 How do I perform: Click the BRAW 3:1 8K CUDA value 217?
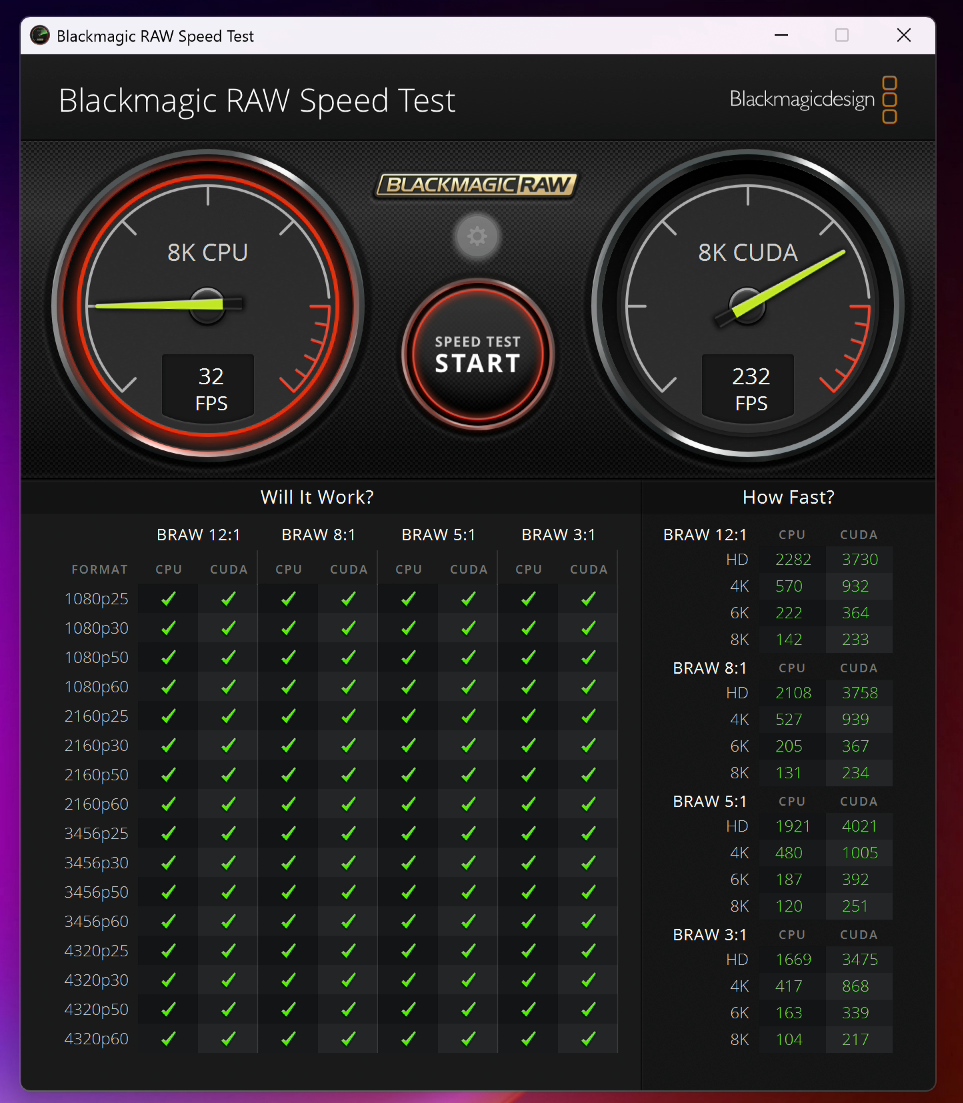[x=855, y=1040]
